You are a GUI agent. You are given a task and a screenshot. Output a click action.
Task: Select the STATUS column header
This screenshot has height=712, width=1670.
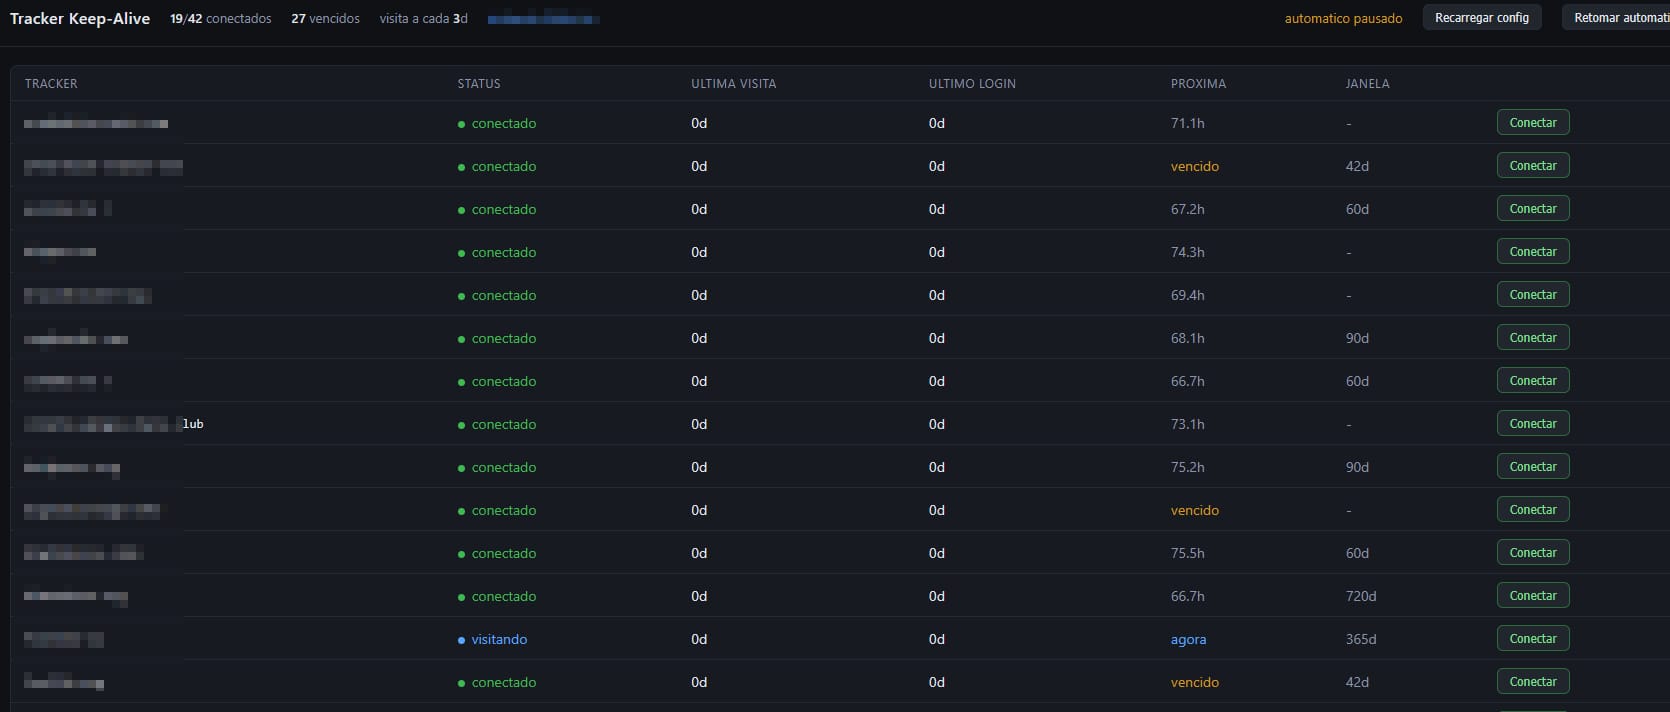[x=479, y=84]
